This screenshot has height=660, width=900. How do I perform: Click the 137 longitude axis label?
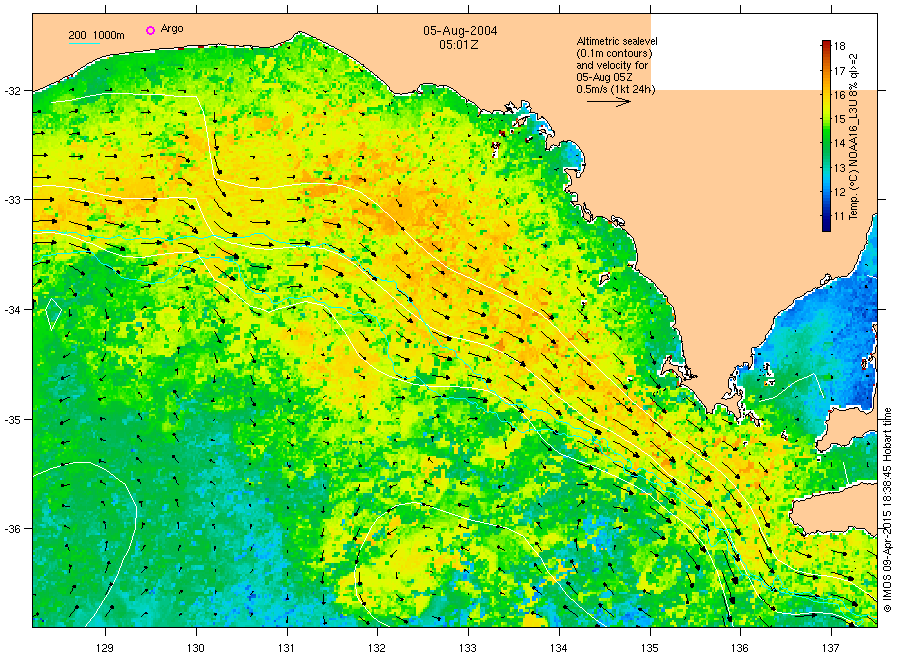tap(831, 649)
